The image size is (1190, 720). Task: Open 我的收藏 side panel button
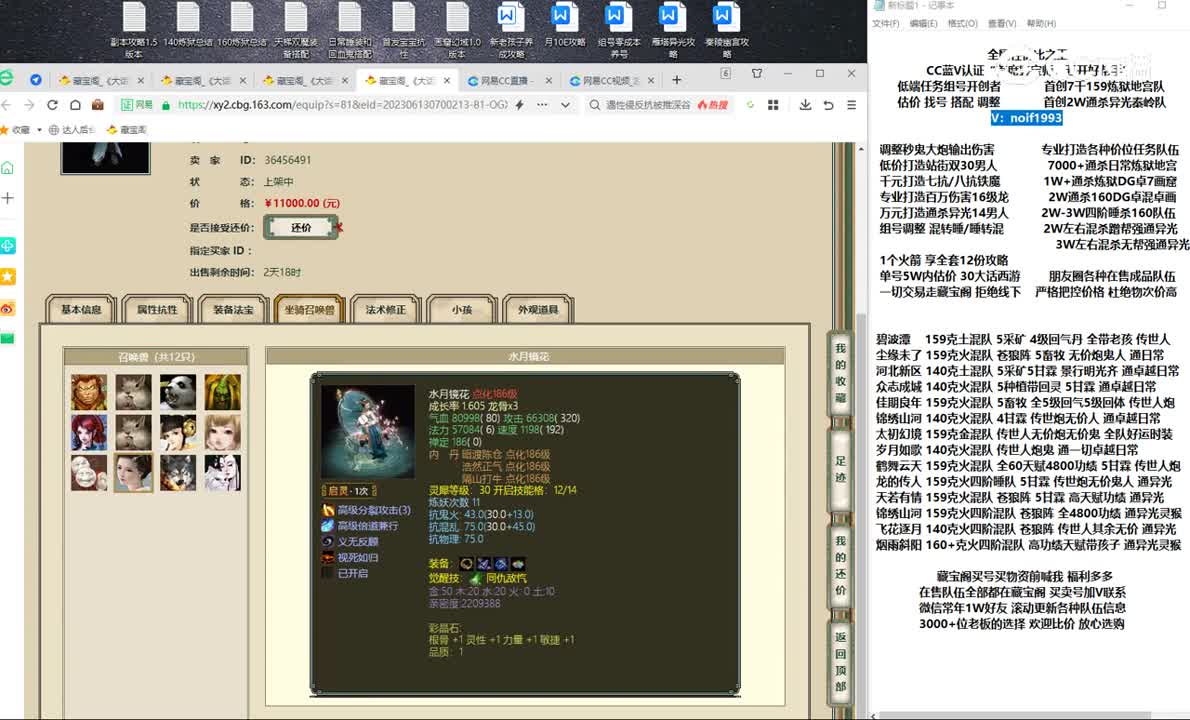click(x=840, y=373)
